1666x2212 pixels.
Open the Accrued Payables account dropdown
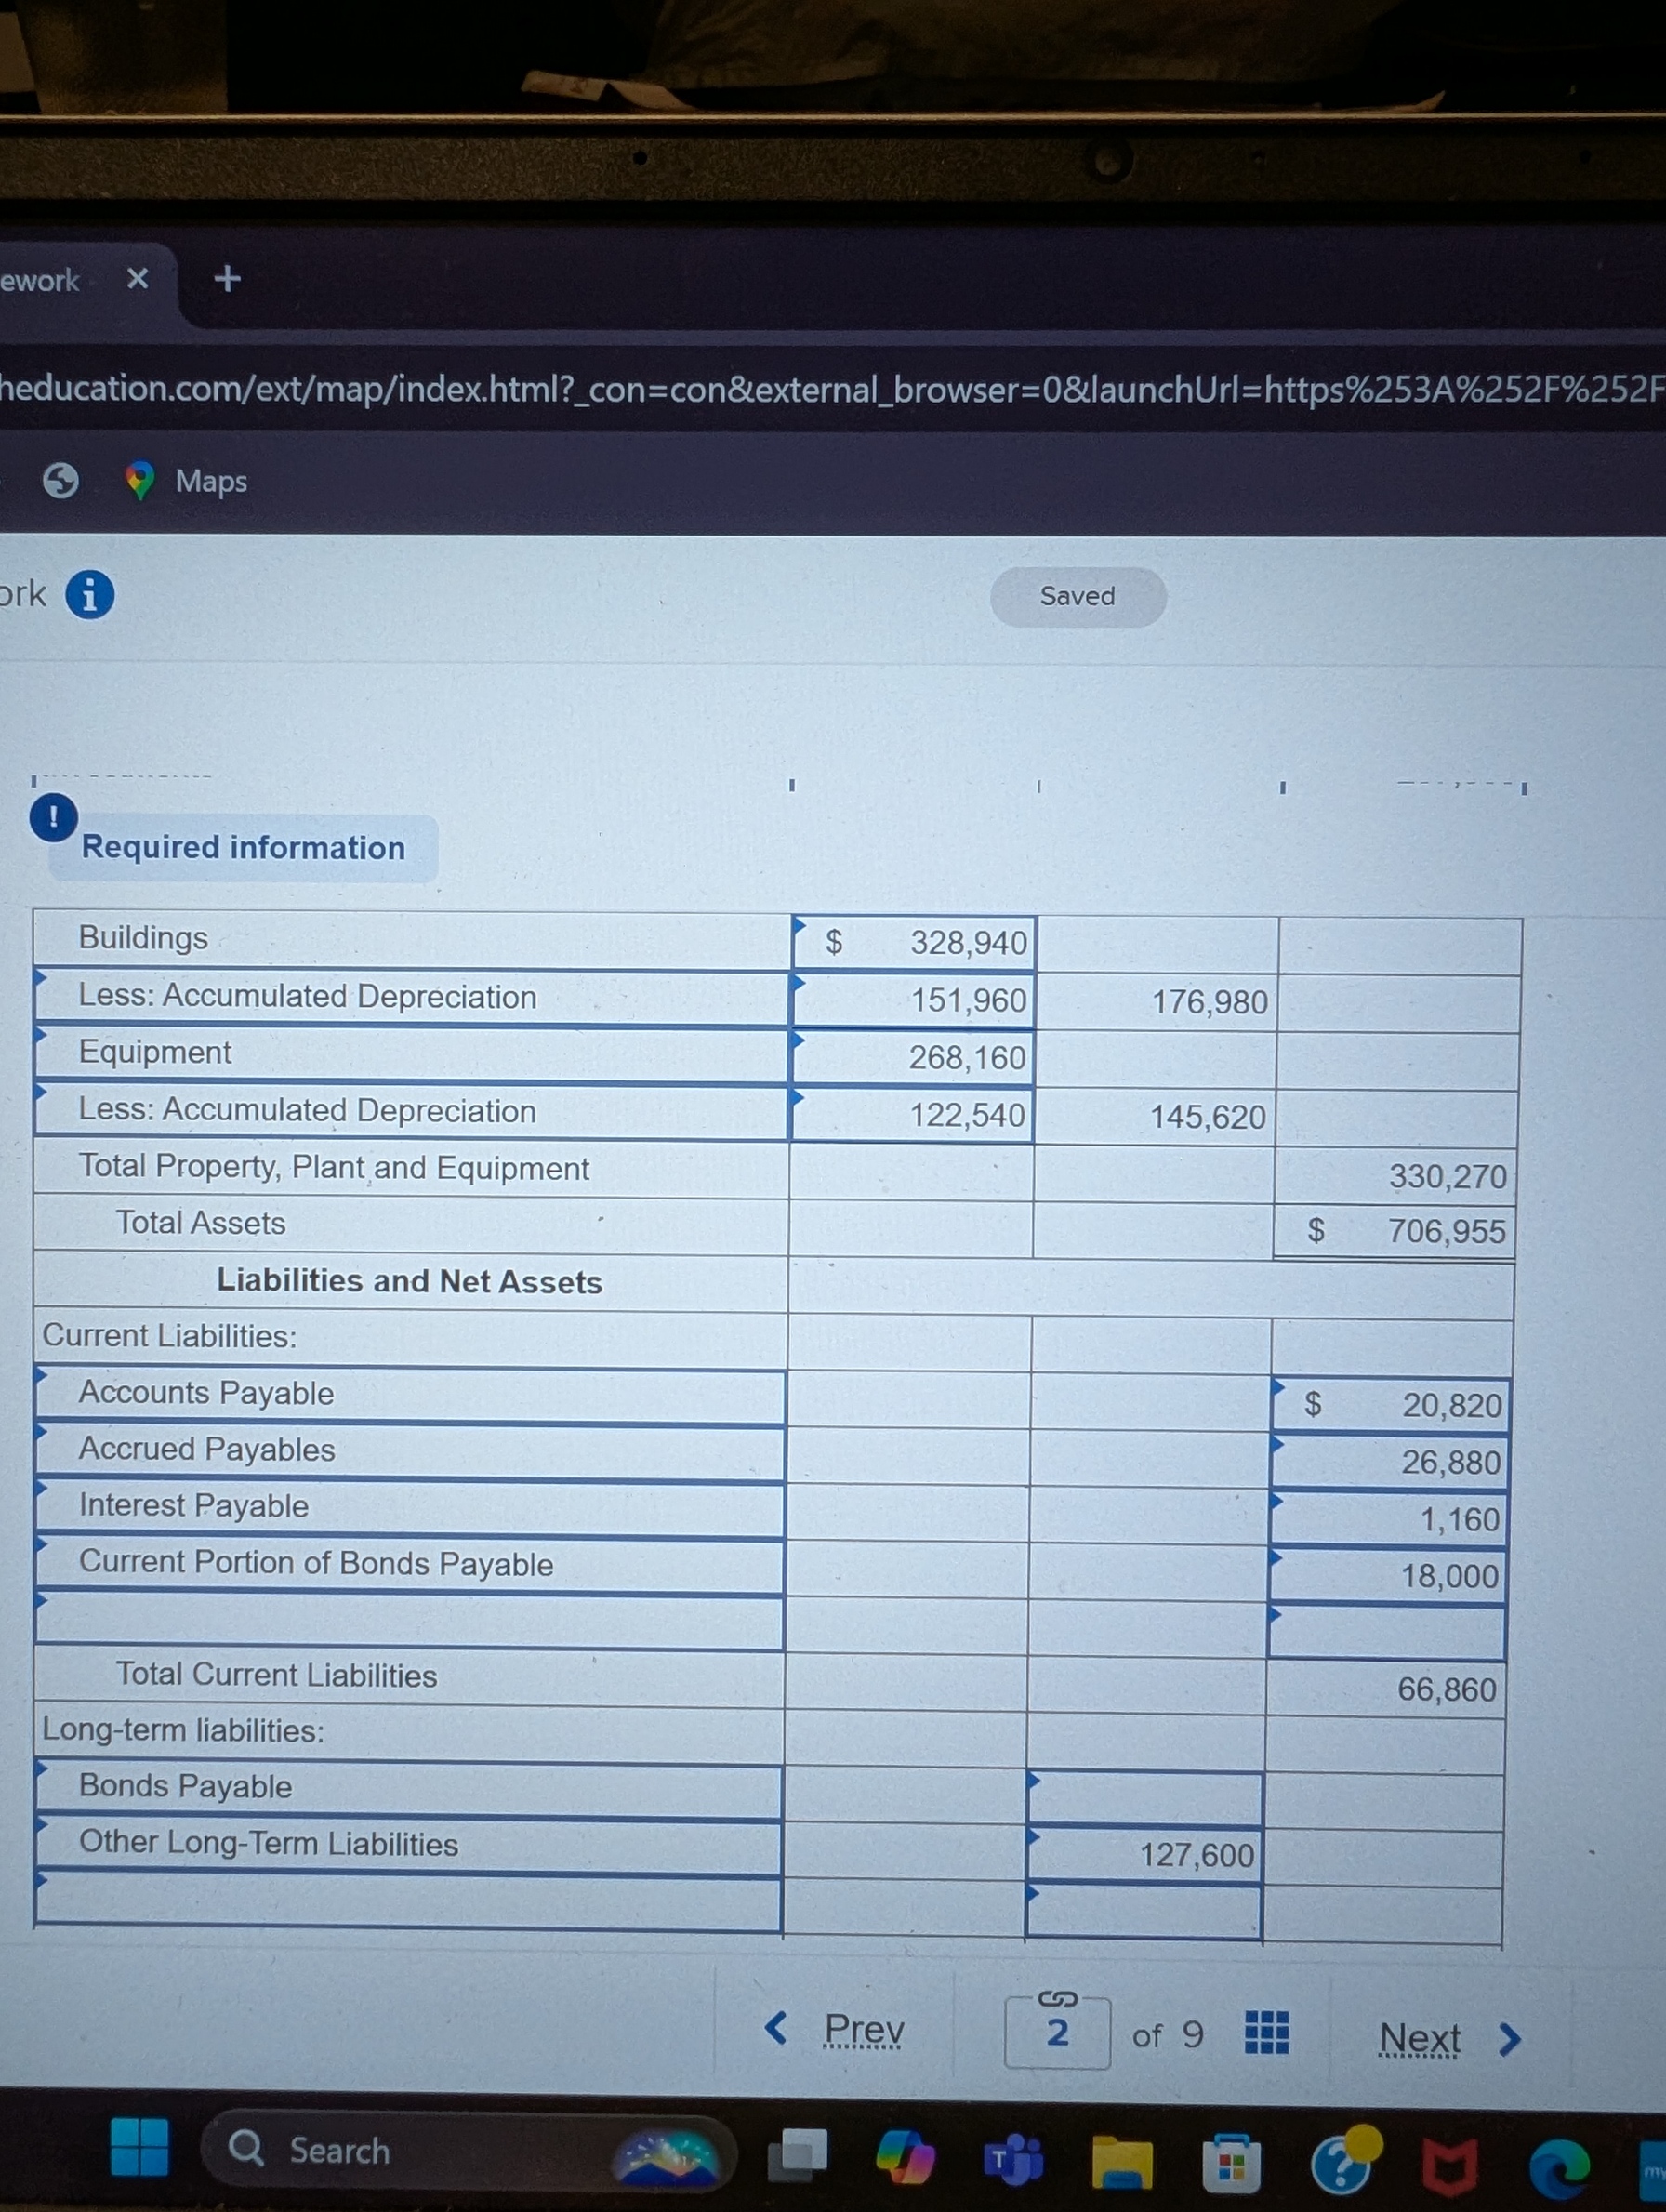click(410, 1450)
